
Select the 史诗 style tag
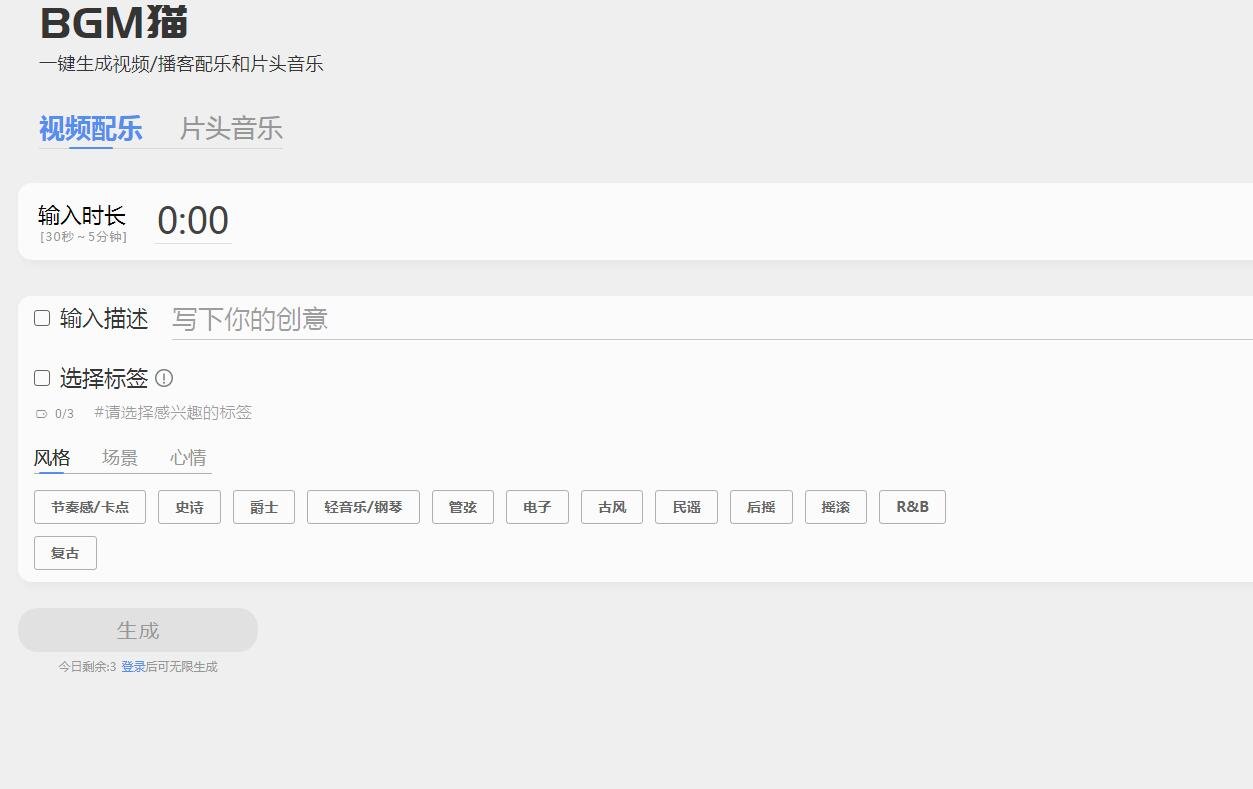[189, 507]
